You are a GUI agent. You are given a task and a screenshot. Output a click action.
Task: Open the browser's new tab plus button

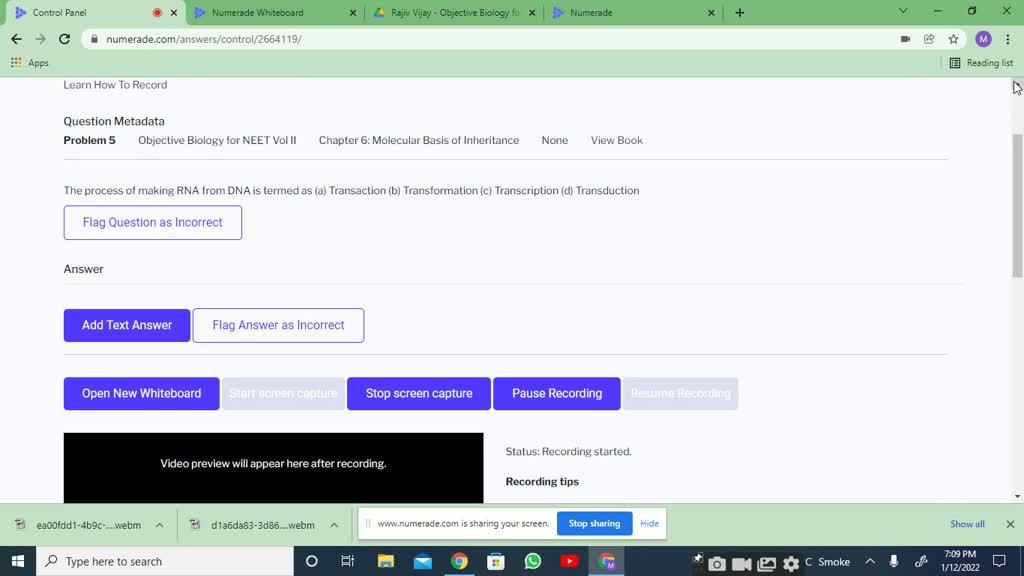(x=740, y=13)
